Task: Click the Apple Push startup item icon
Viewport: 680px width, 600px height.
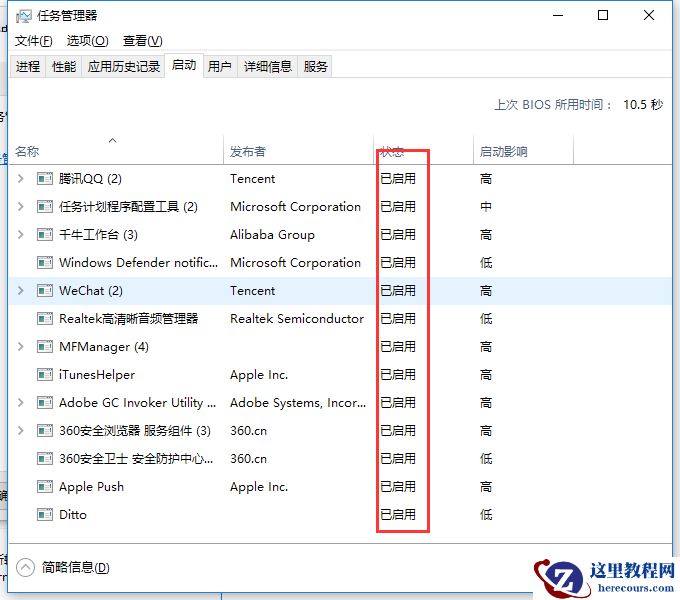Action: click(45, 486)
